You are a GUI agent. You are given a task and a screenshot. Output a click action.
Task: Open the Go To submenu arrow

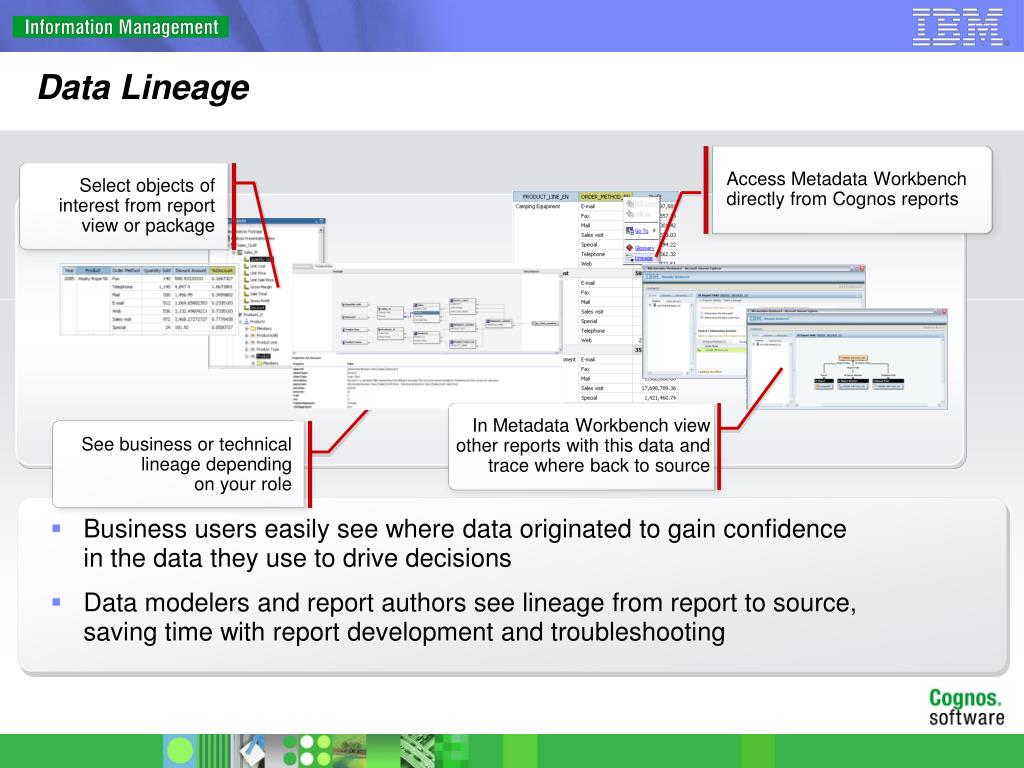click(x=654, y=231)
